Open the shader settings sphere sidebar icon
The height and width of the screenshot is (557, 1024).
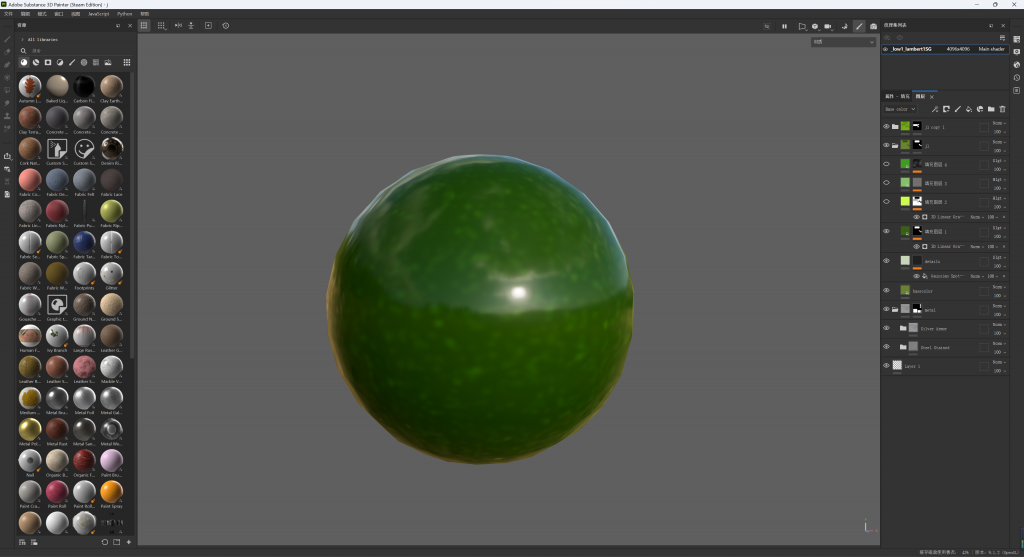click(1017, 65)
